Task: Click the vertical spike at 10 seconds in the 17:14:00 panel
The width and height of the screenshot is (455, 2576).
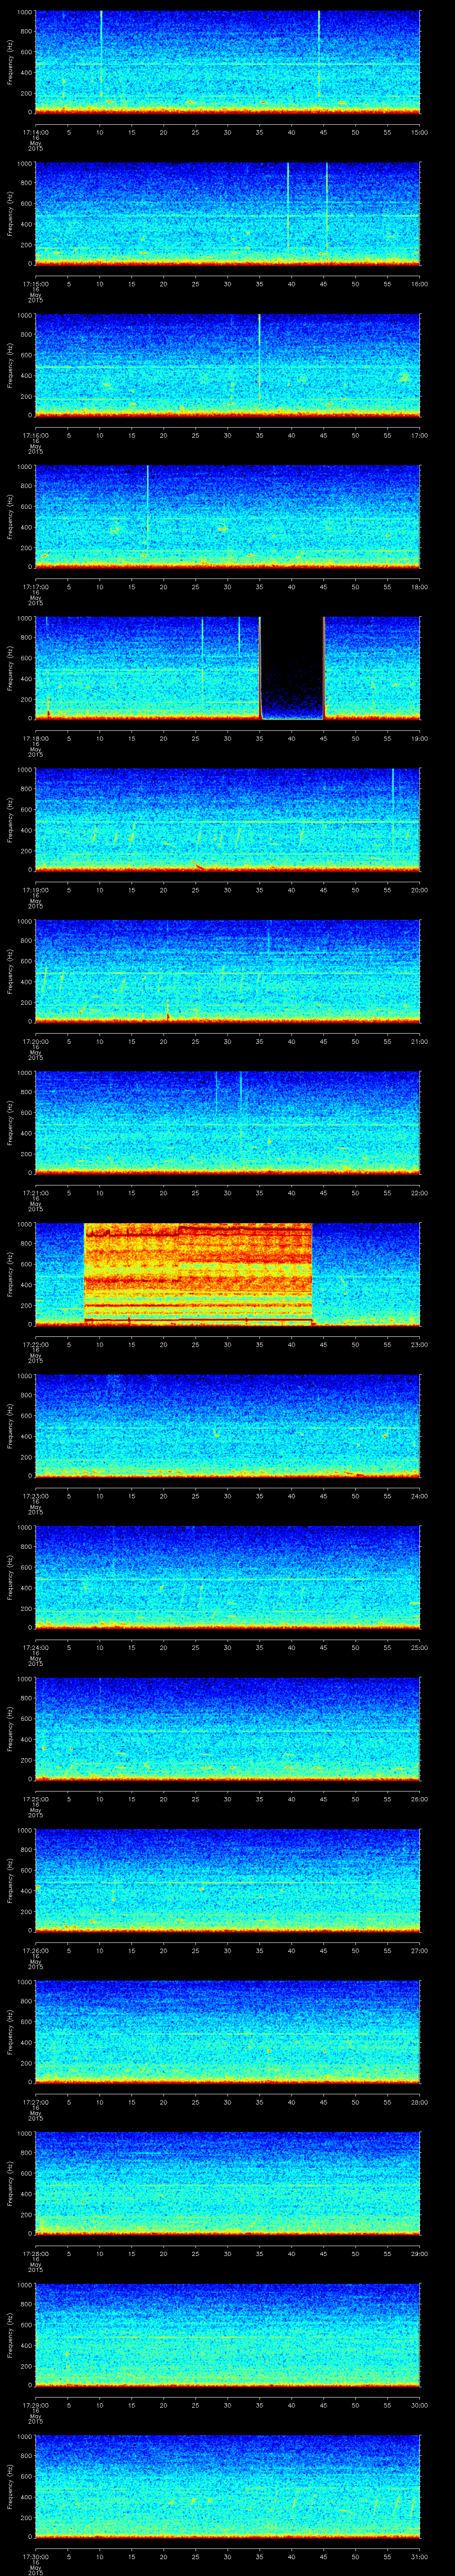Action: [100, 55]
